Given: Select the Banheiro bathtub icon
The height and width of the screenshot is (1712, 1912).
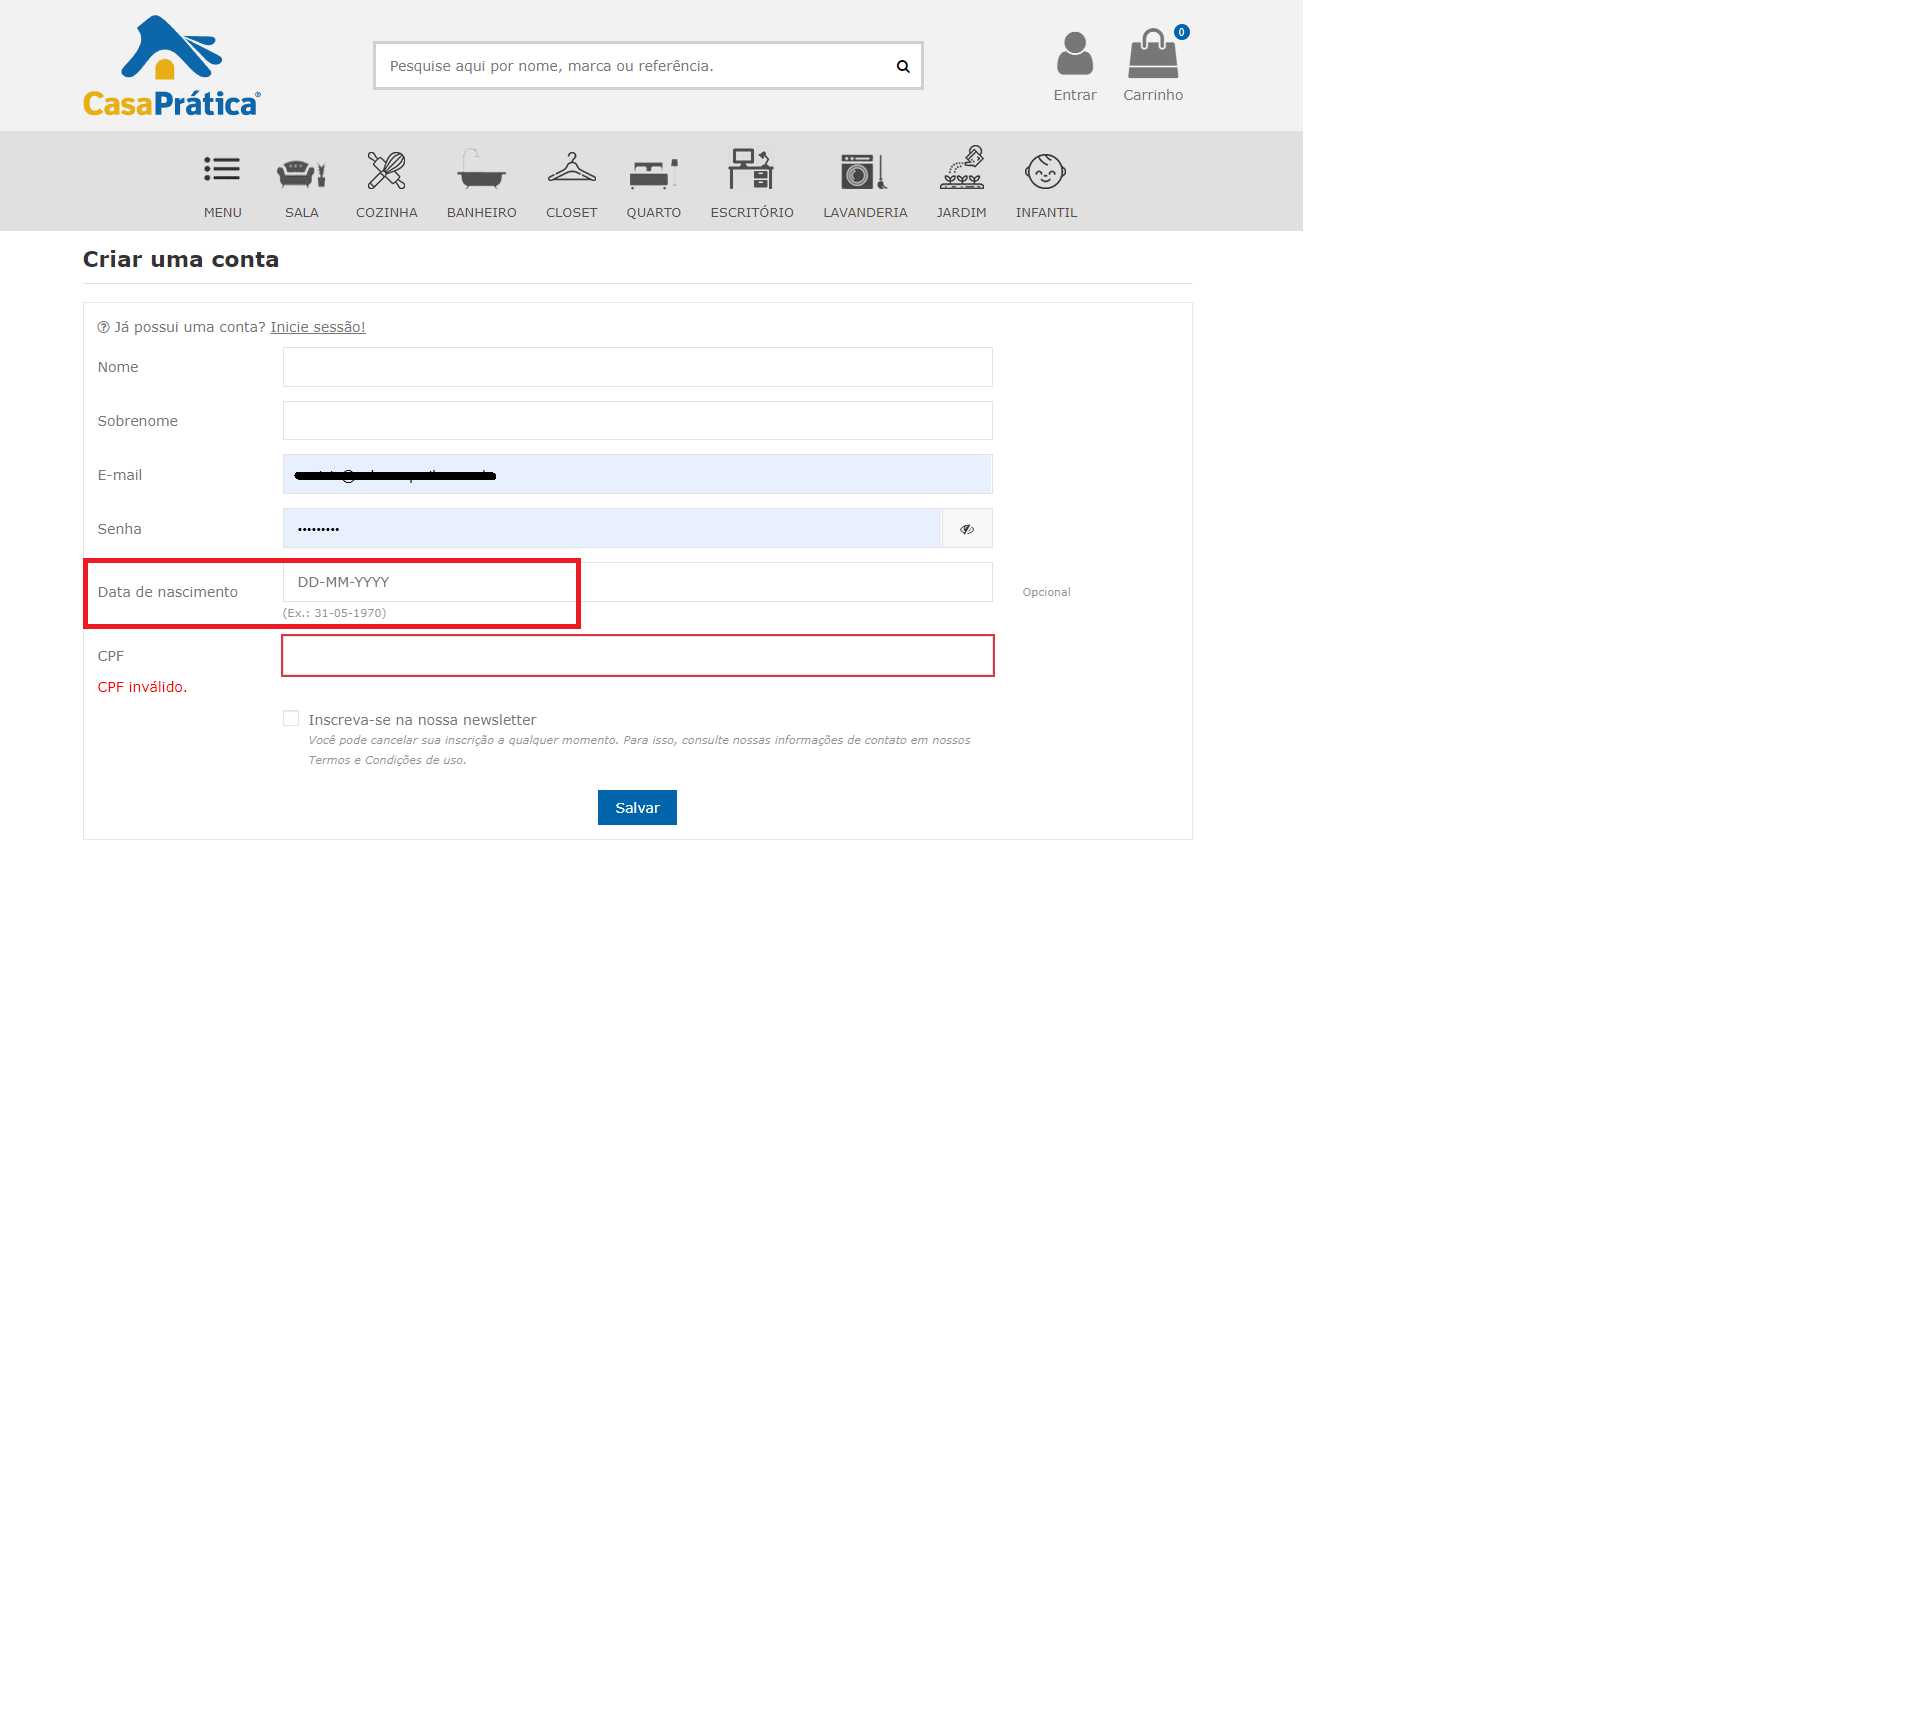Looking at the screenshot, I should pos(481,170).
